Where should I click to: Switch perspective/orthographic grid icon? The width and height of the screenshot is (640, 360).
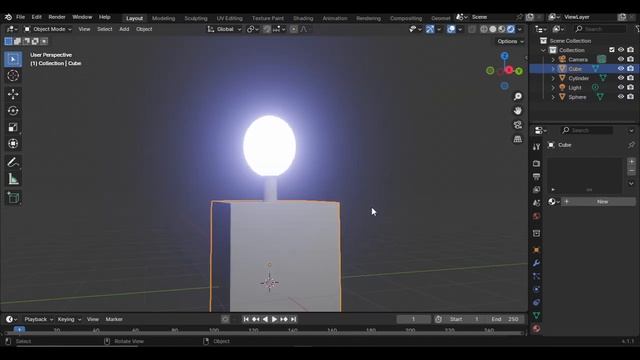(x=518, y=139)
